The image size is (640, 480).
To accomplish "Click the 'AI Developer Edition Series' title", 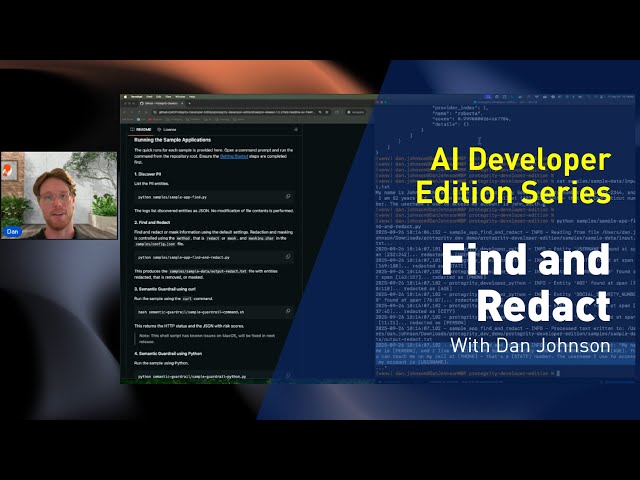I will [513, 176].
